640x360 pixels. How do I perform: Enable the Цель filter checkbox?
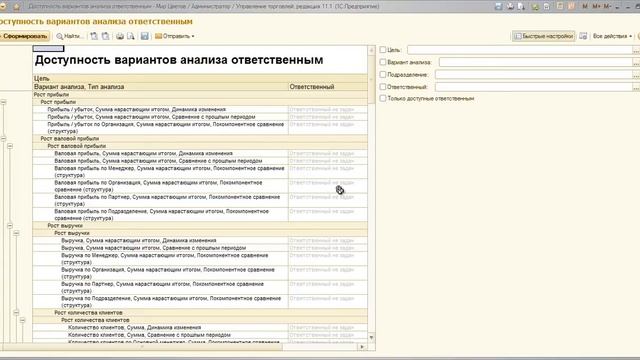382,50
